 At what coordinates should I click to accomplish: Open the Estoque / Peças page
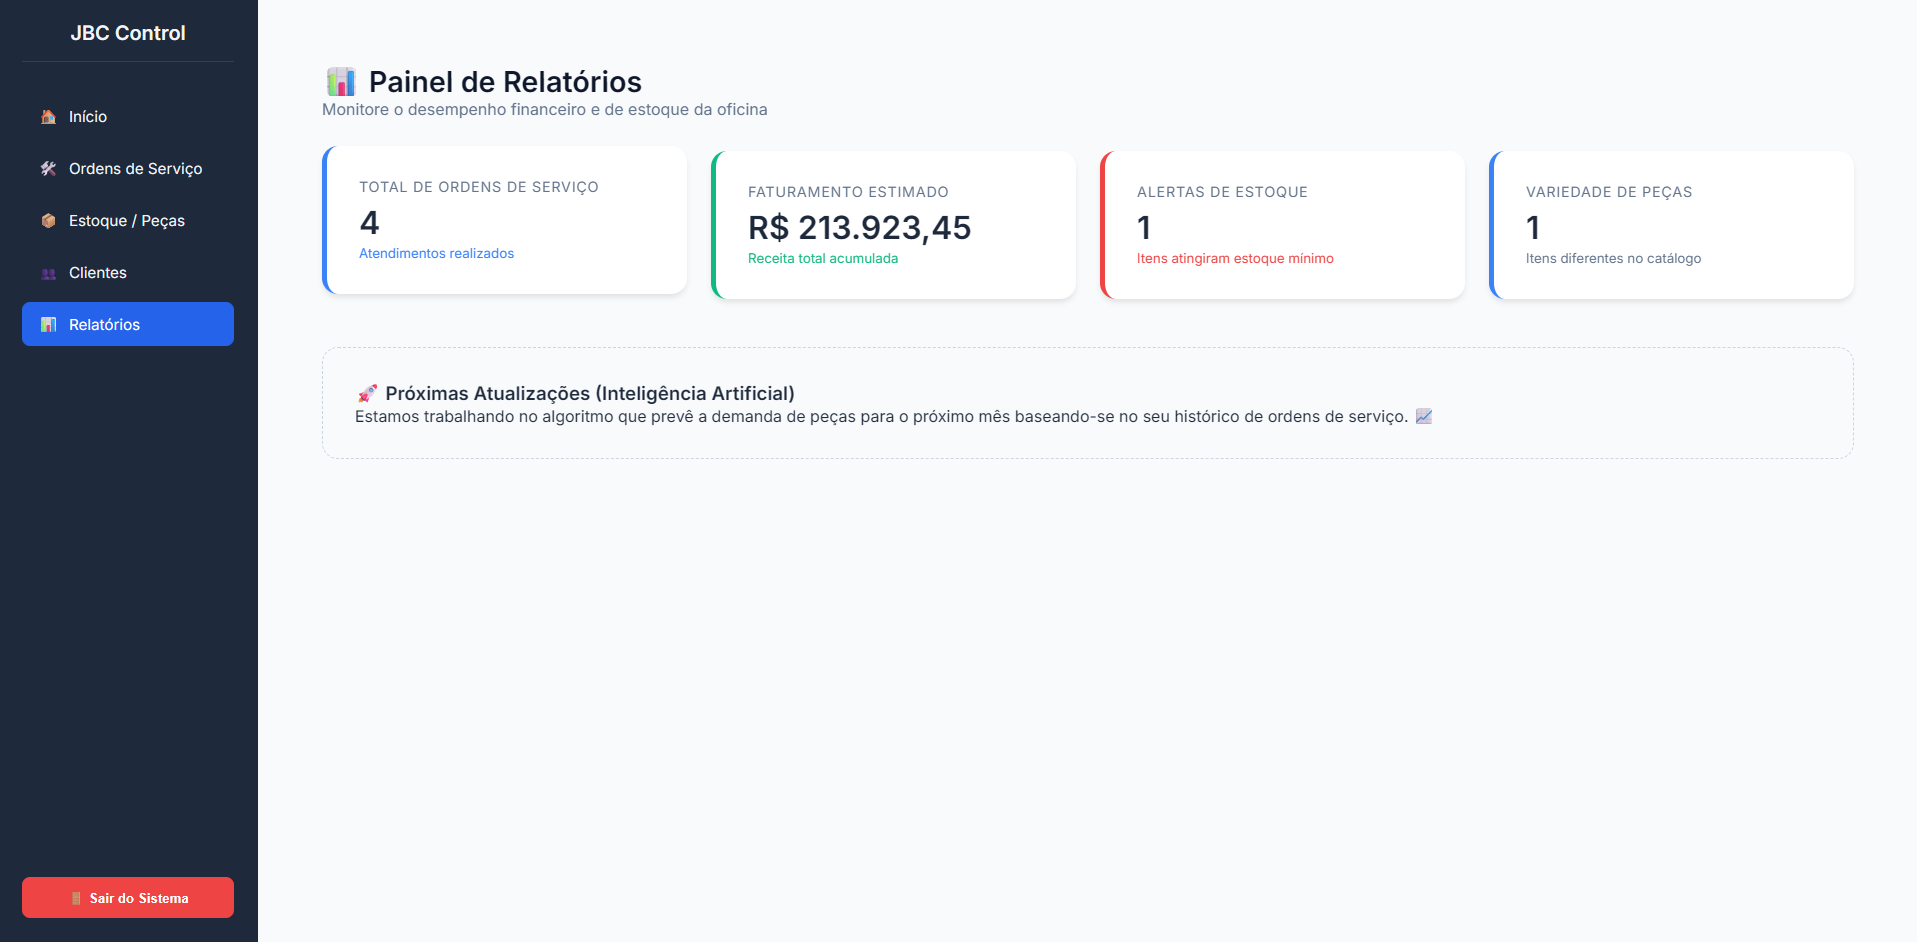tap(126, 221)
